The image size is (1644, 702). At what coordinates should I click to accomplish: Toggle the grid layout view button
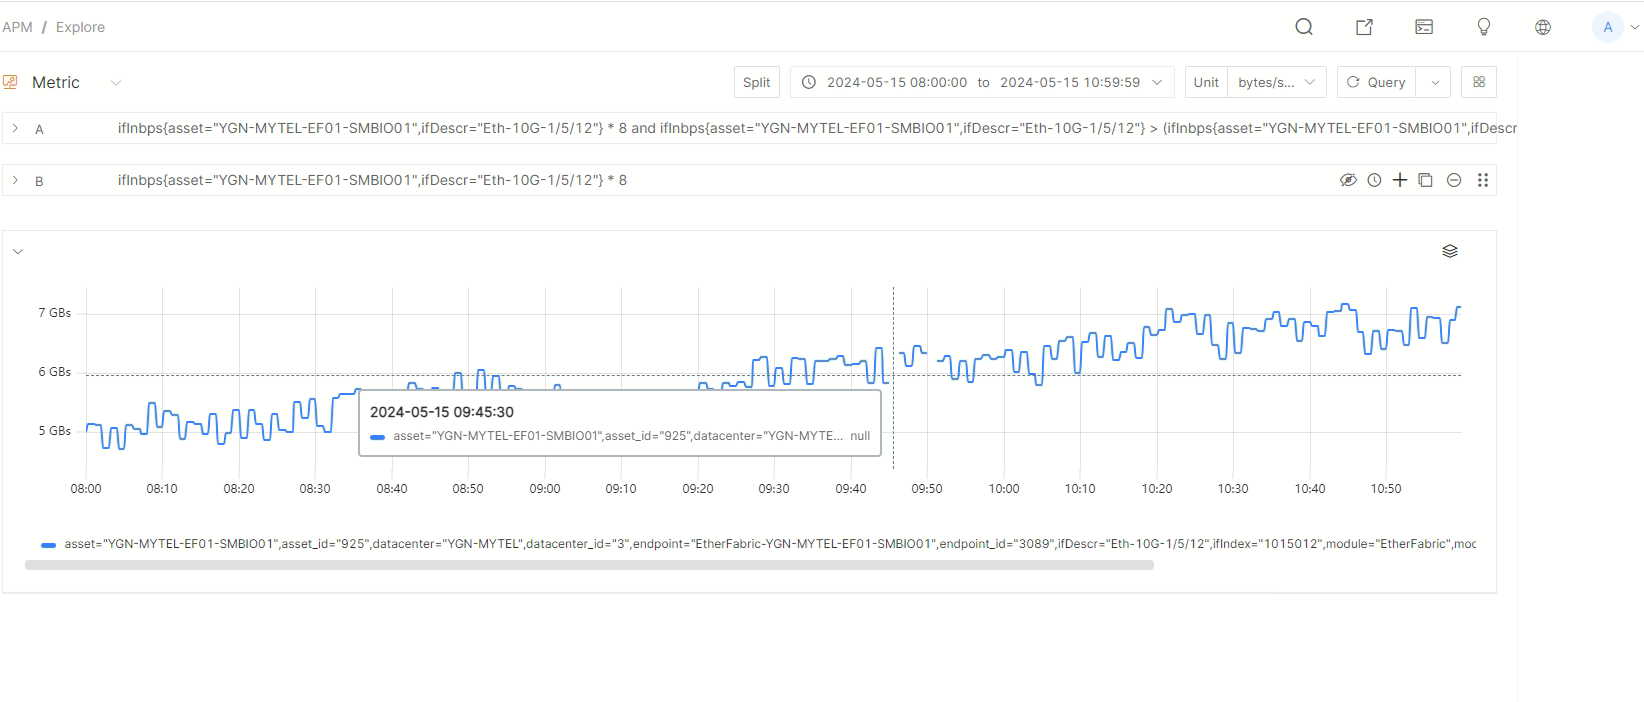(x=1479, y=82)
